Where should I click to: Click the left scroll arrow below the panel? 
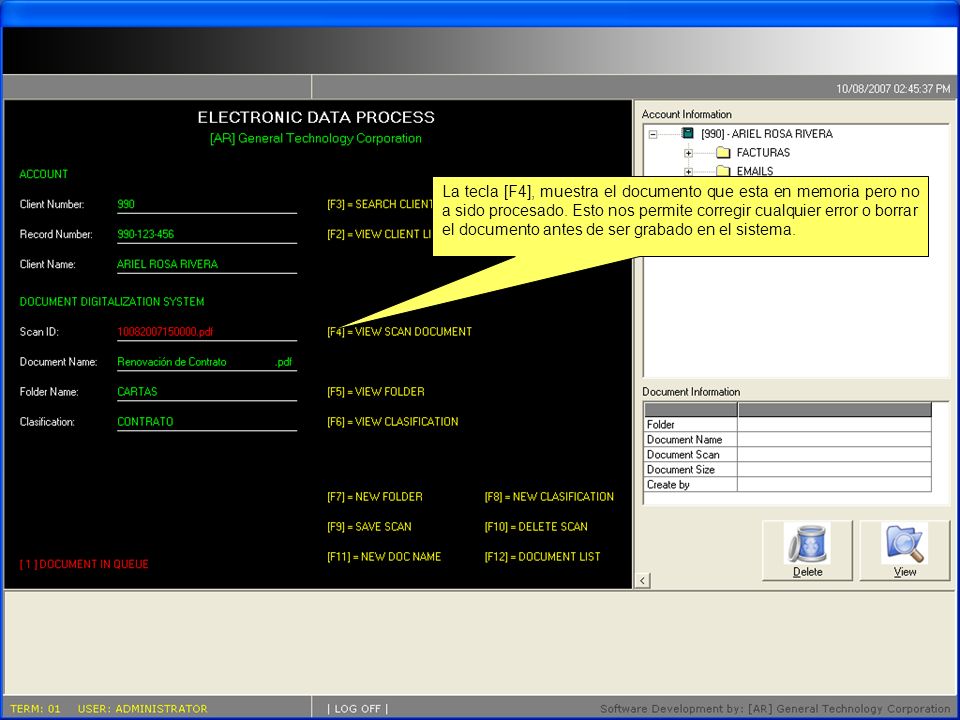point(642,580)
